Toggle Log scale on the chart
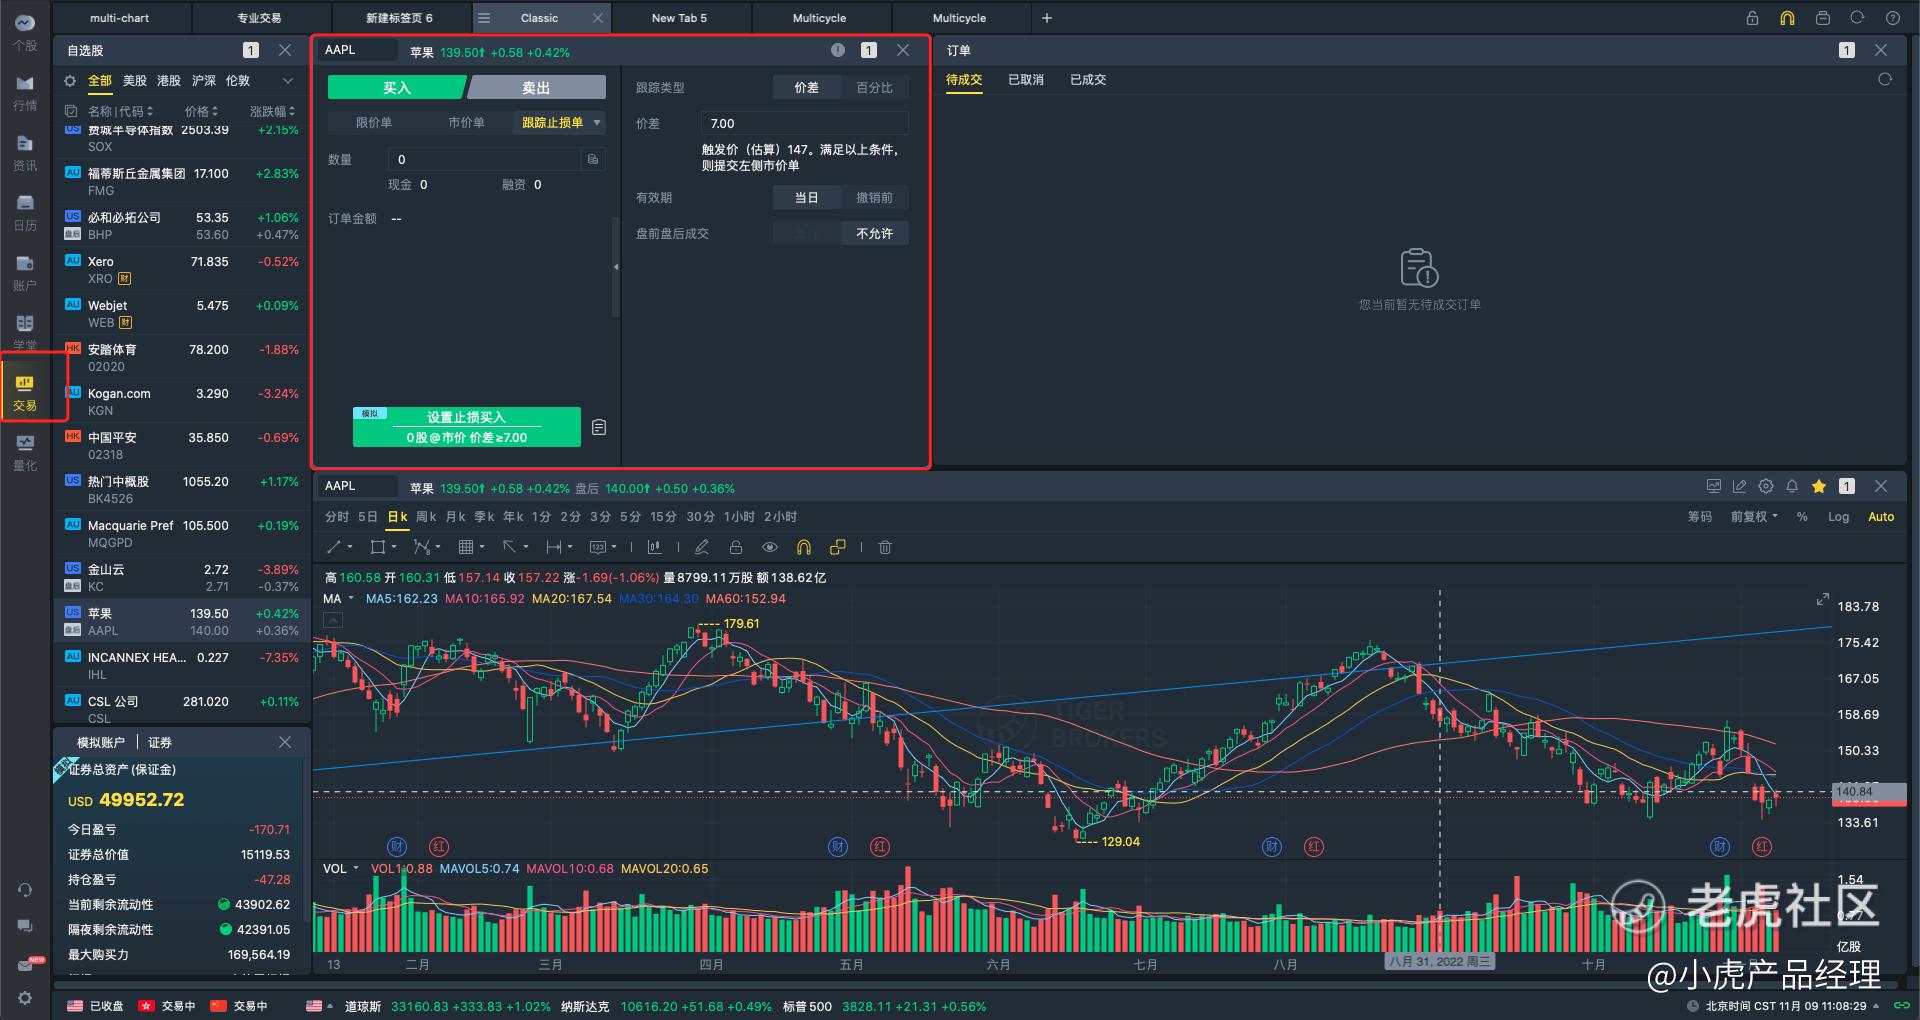 tap(1838, 517)
